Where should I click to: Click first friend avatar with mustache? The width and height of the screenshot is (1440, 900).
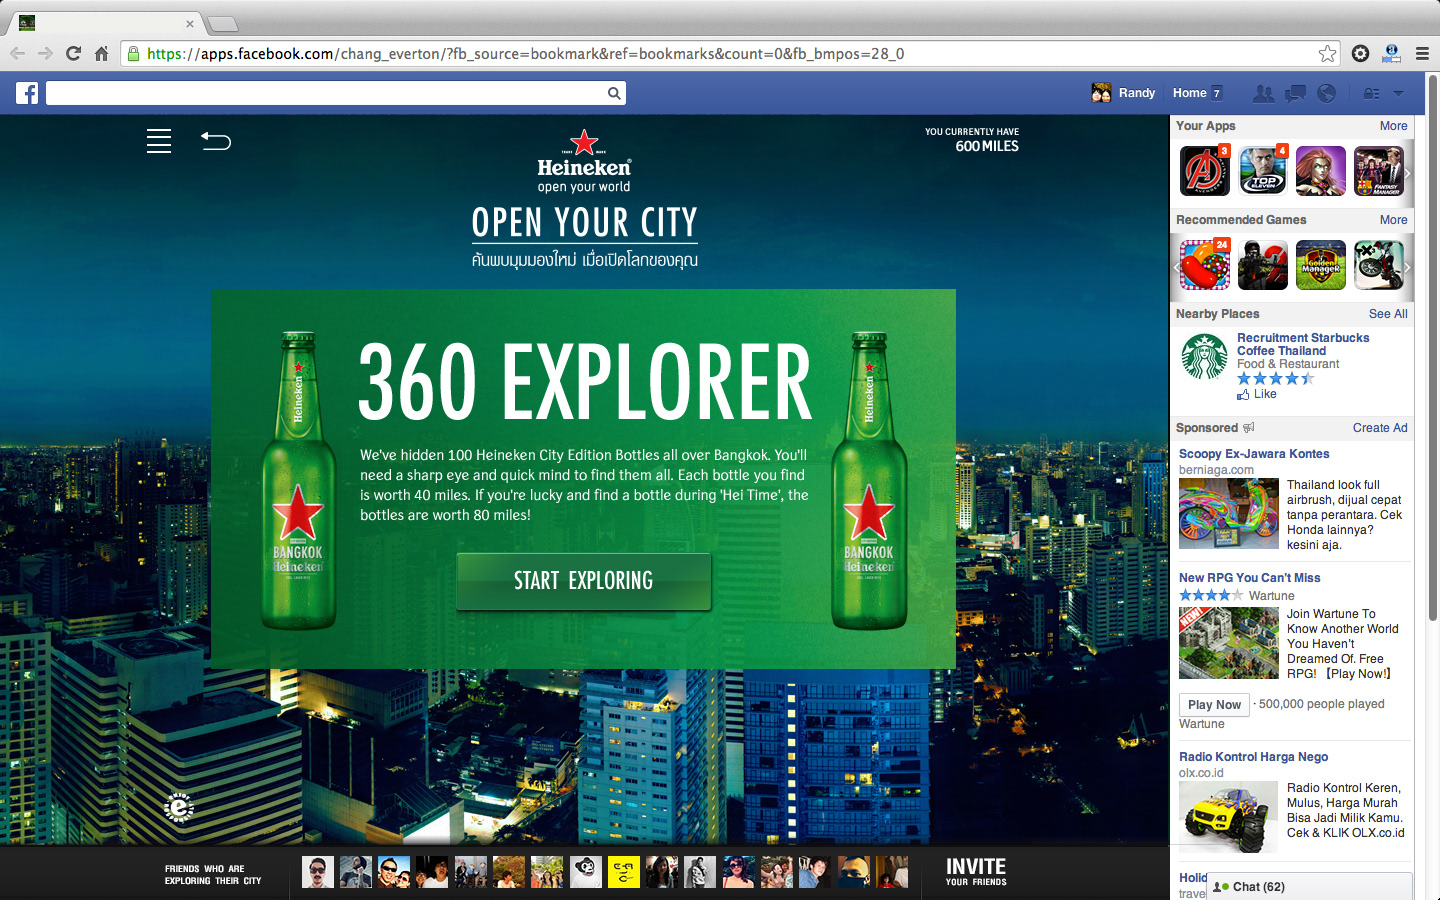[x=318, y=872]
